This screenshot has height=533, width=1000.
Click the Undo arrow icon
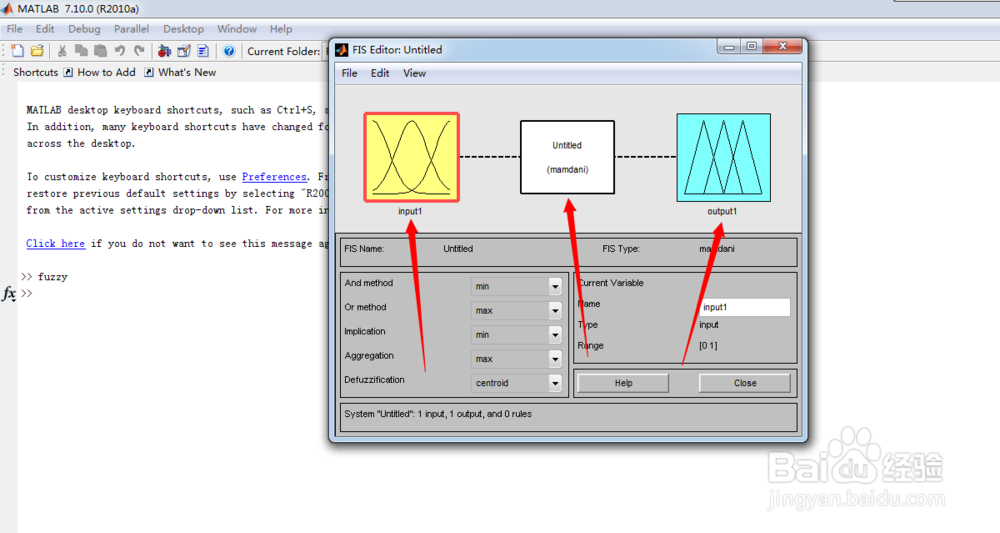pyautogui.click(x=119, y=51)
